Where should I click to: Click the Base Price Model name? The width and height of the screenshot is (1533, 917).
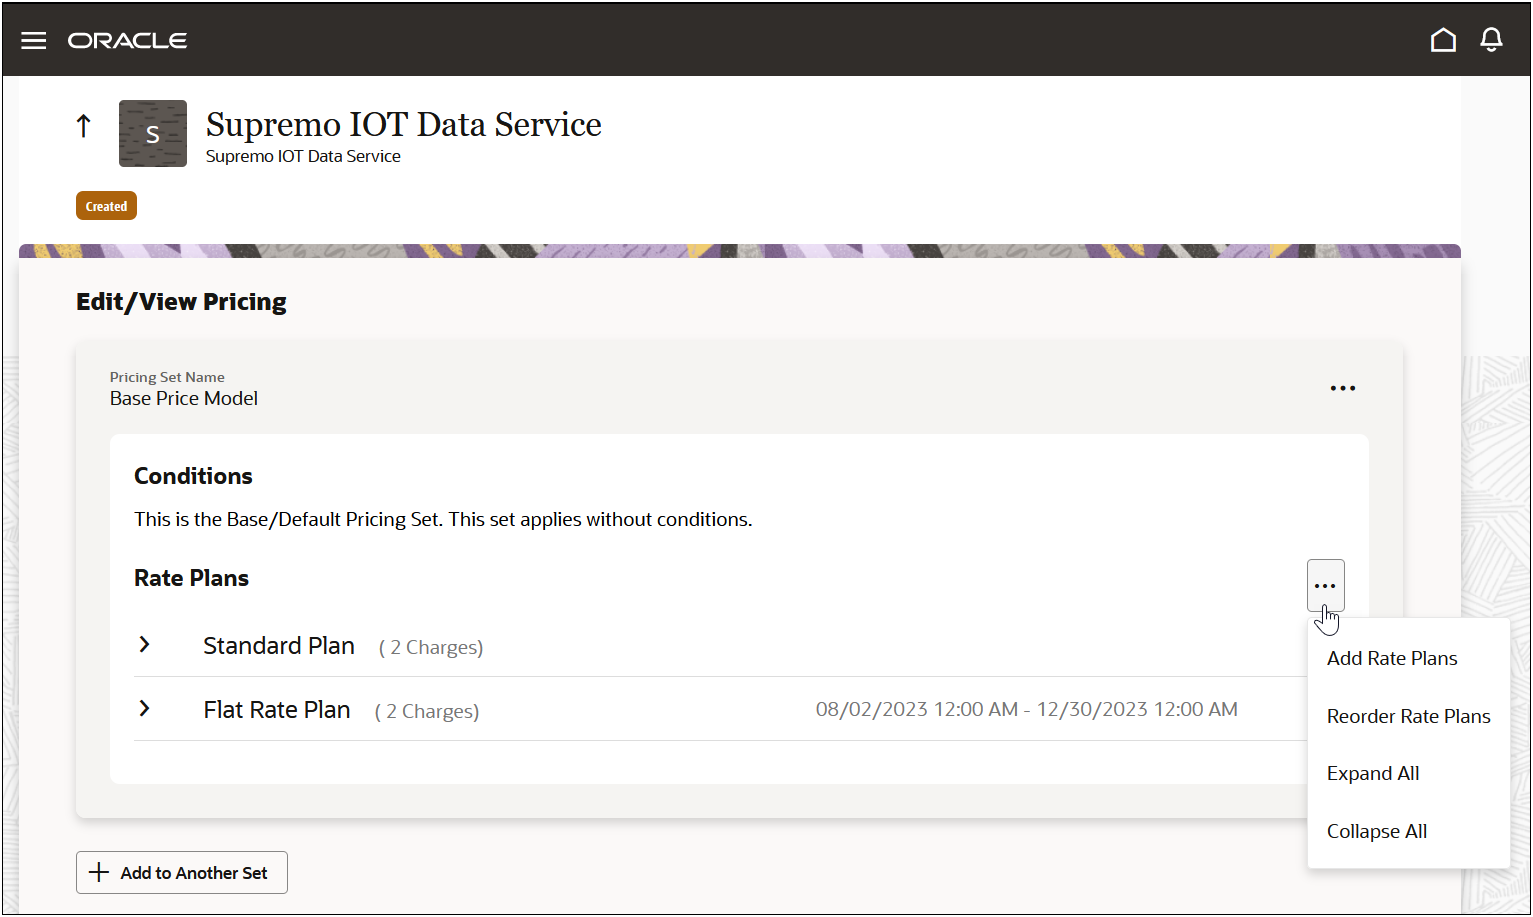coord(184,398)
